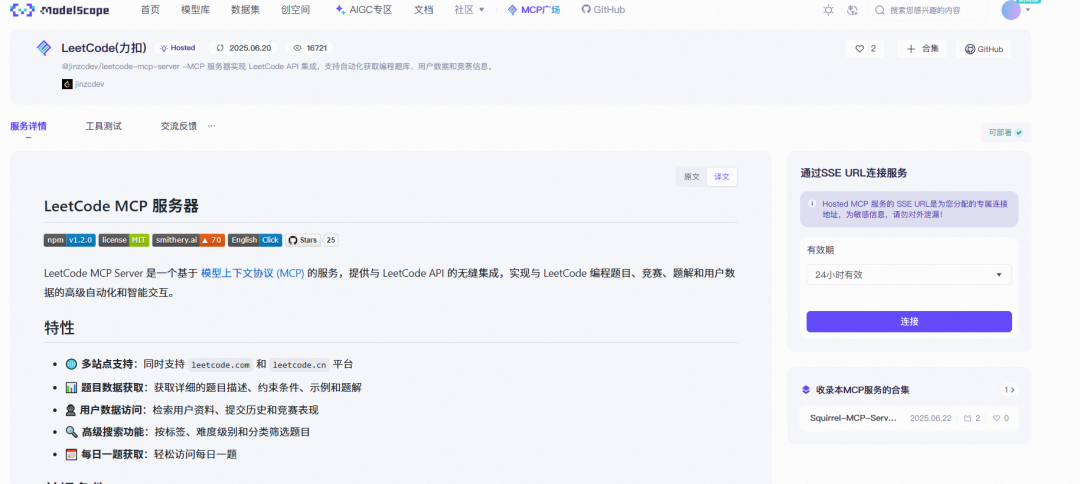Image resolution: width=1080 pixels, height=484 pixels.
Task: Click the eye views icon showing 16721
Action: tap(298, 48)
